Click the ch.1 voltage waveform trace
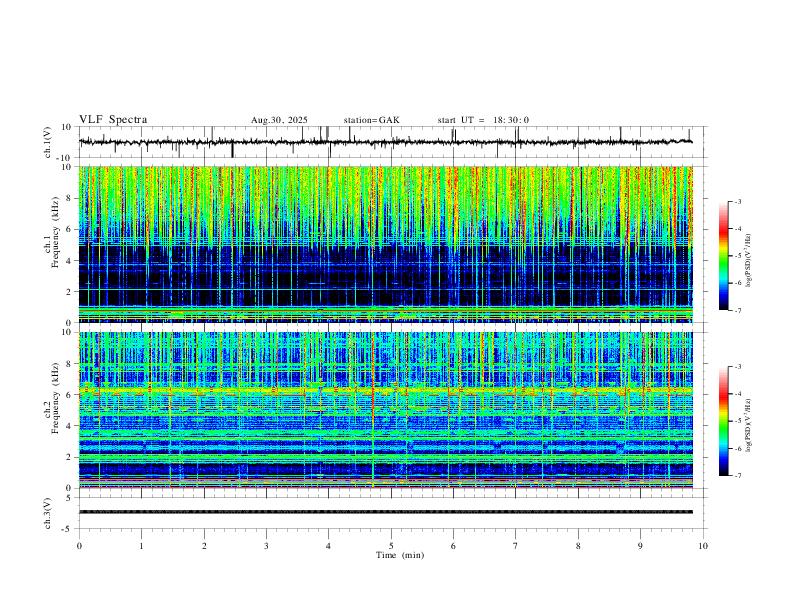Screen dimensions: 792x612 click(x=386, y=142)
